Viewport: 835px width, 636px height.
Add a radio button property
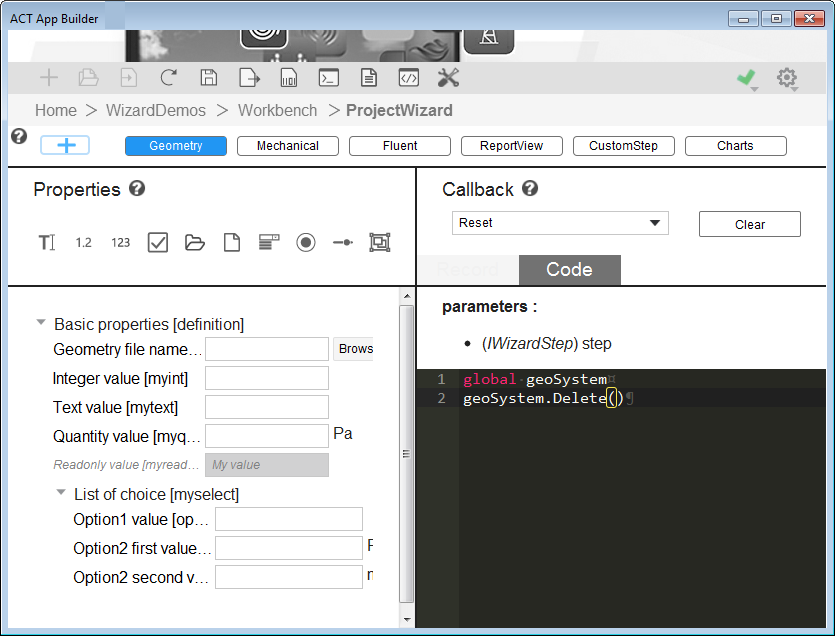pyautogui.click(x=306, y=242)
